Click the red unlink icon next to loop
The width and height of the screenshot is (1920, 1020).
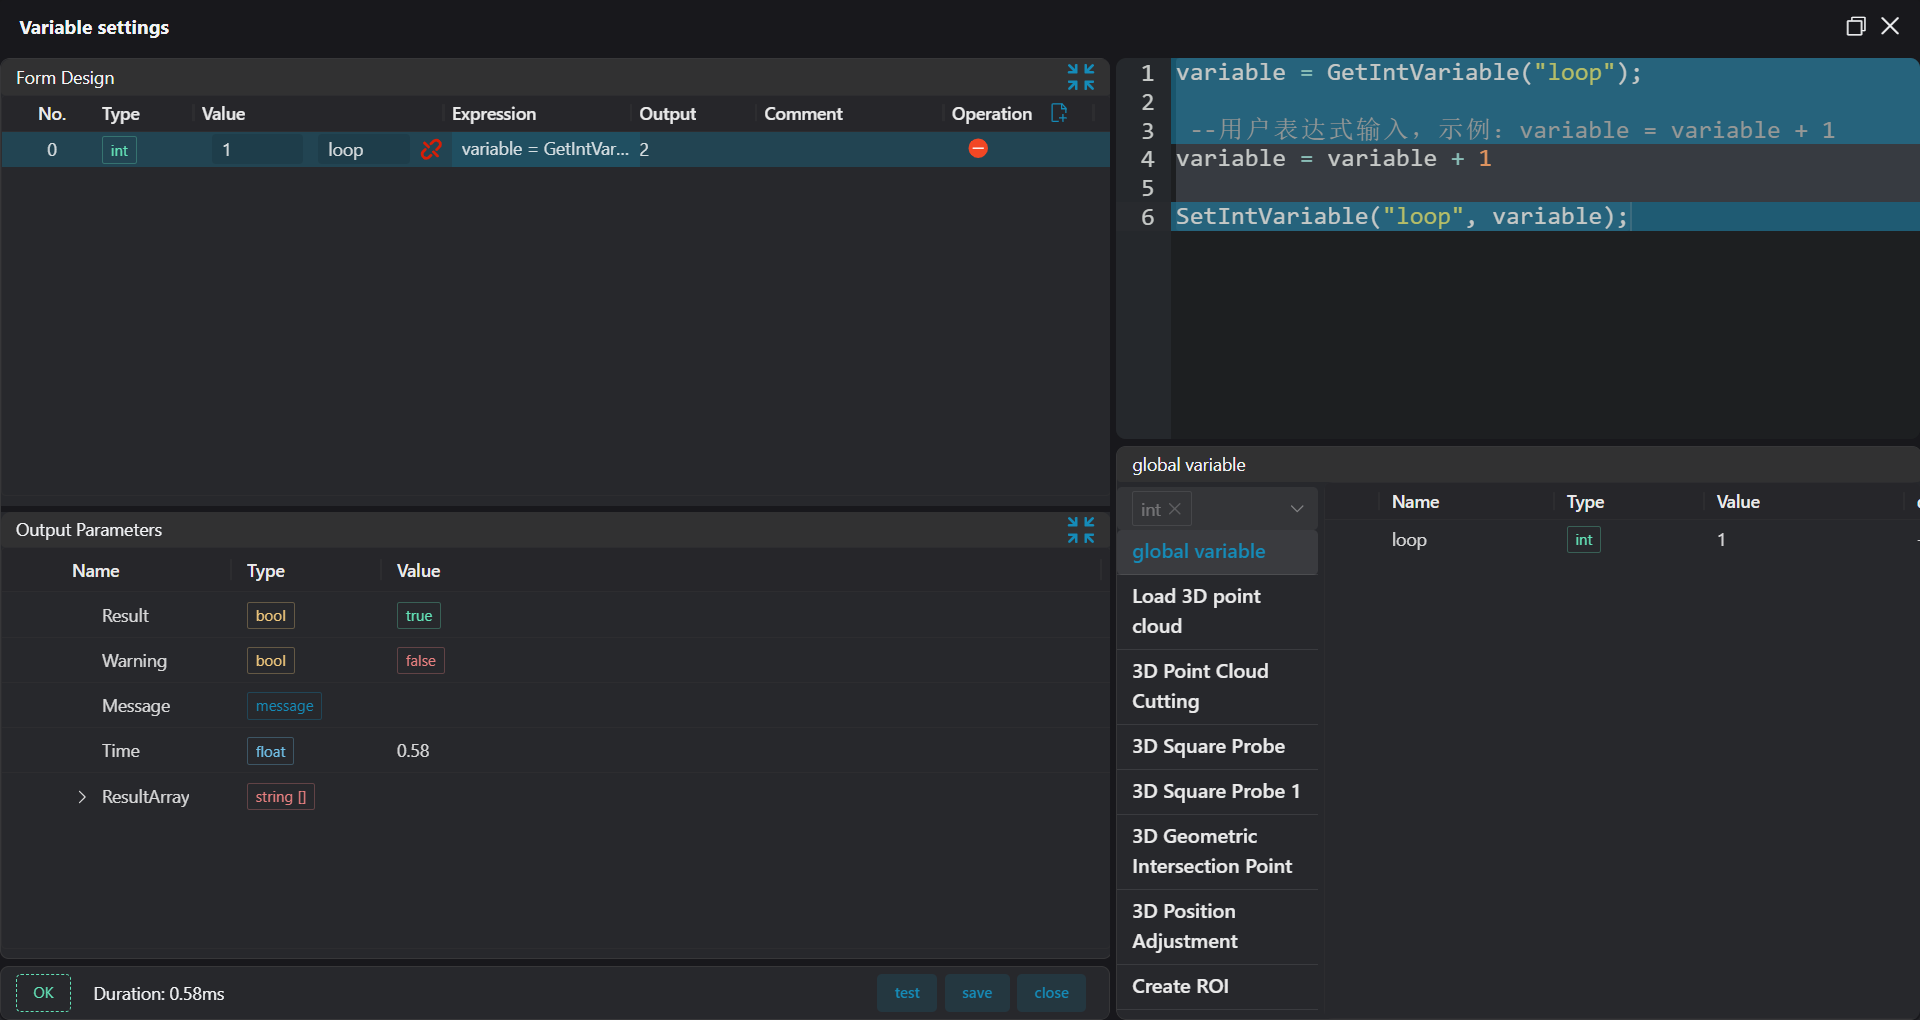coord(431,150)
